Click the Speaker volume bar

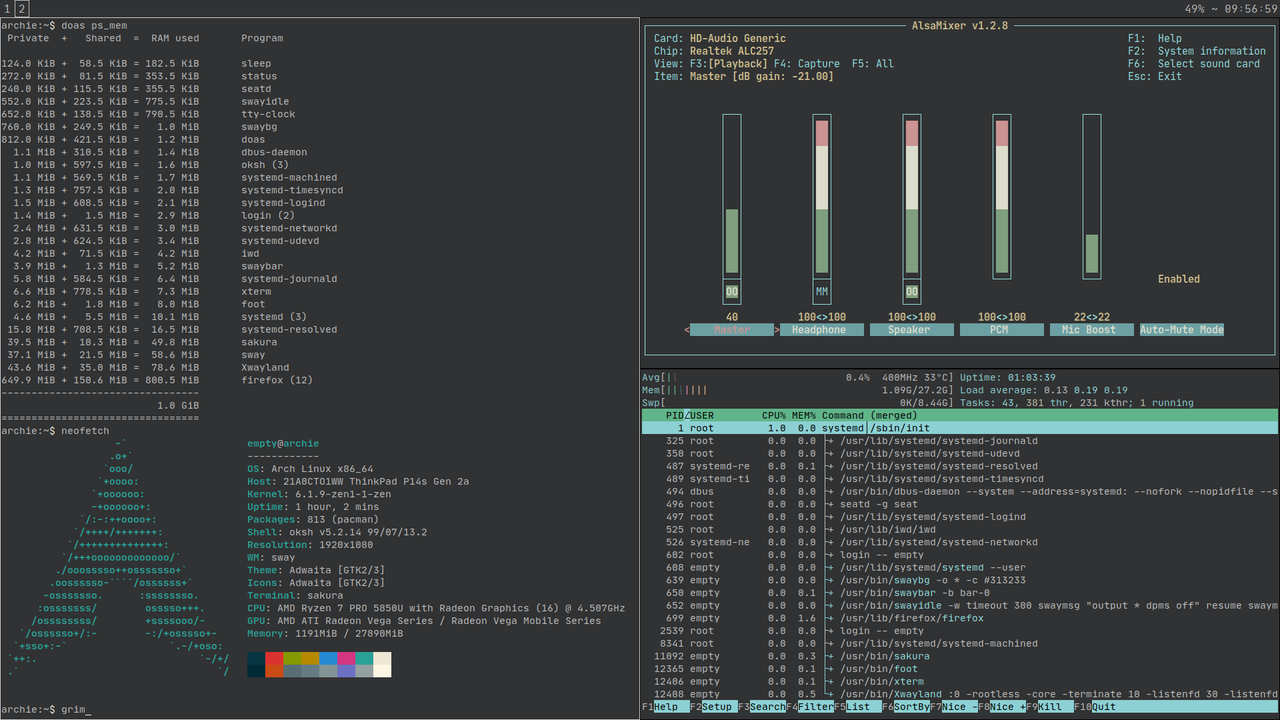point(912,196)
